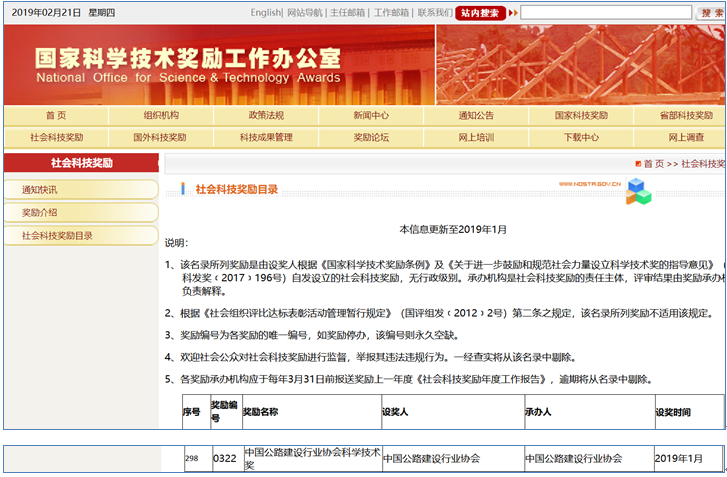Focus the site search input field
Viewport: 727px width, 477px height.
pos(606,13)
